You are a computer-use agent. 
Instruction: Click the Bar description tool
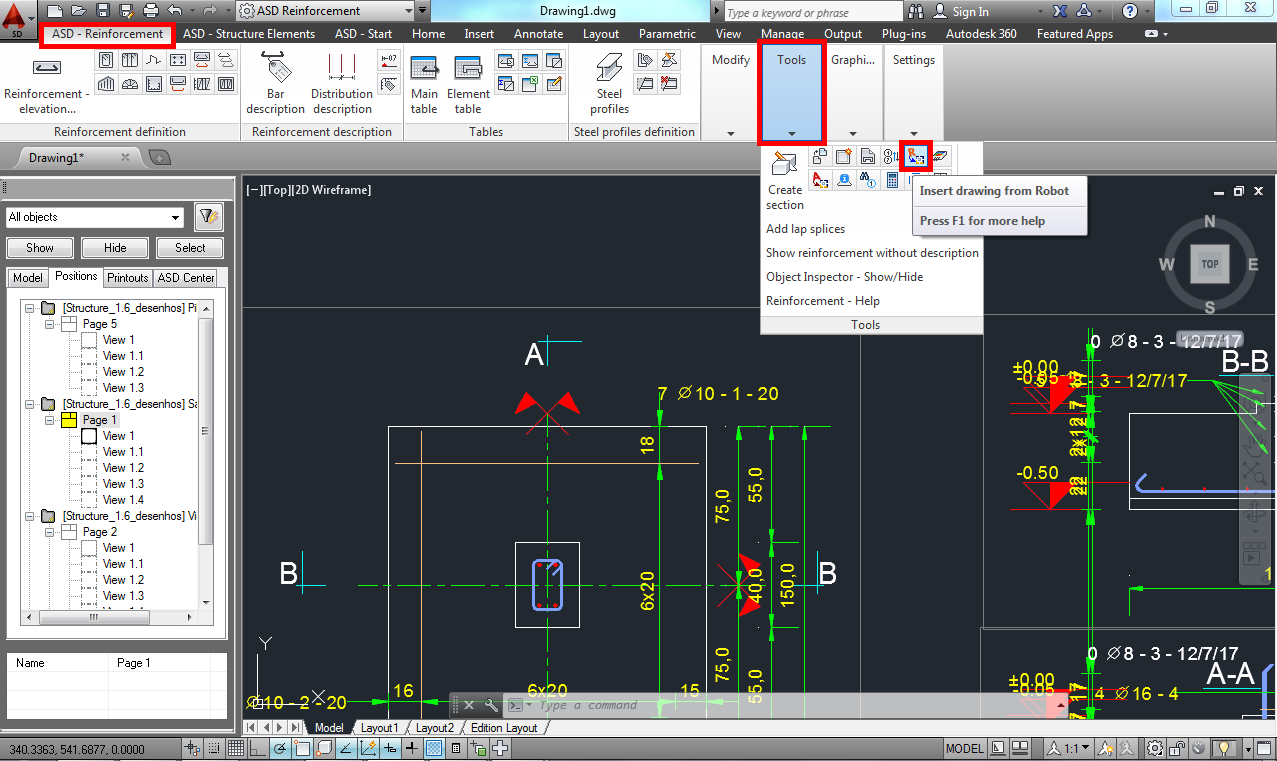pos(275,82)
